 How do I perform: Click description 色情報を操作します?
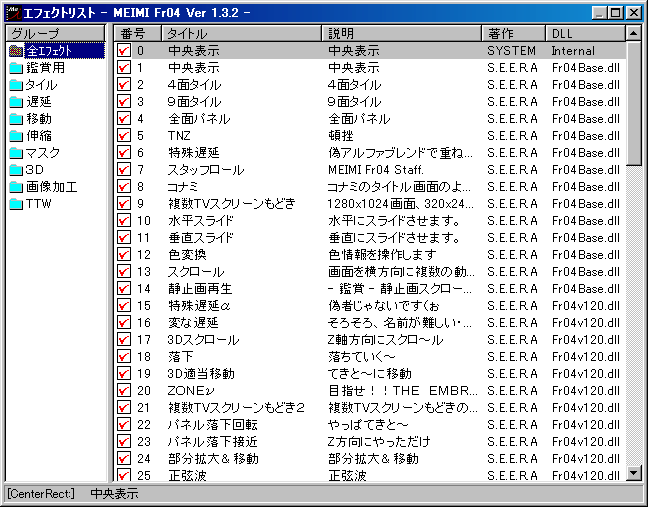382,255
